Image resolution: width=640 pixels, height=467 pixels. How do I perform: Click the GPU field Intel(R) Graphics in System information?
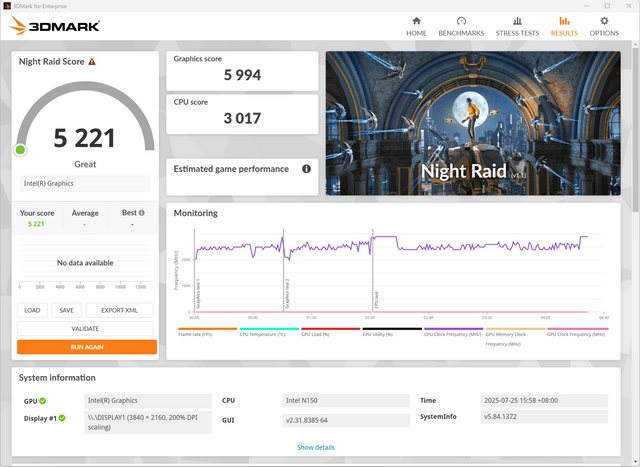tap(148, 400)
